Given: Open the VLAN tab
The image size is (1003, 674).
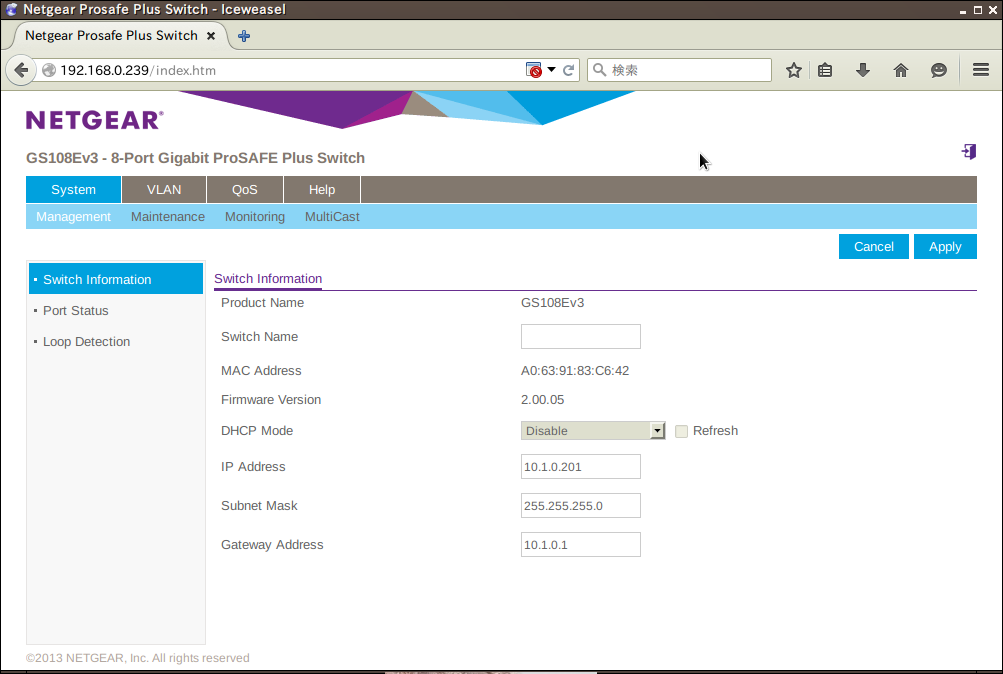Looking at the screenshot, I should [164, 190].
